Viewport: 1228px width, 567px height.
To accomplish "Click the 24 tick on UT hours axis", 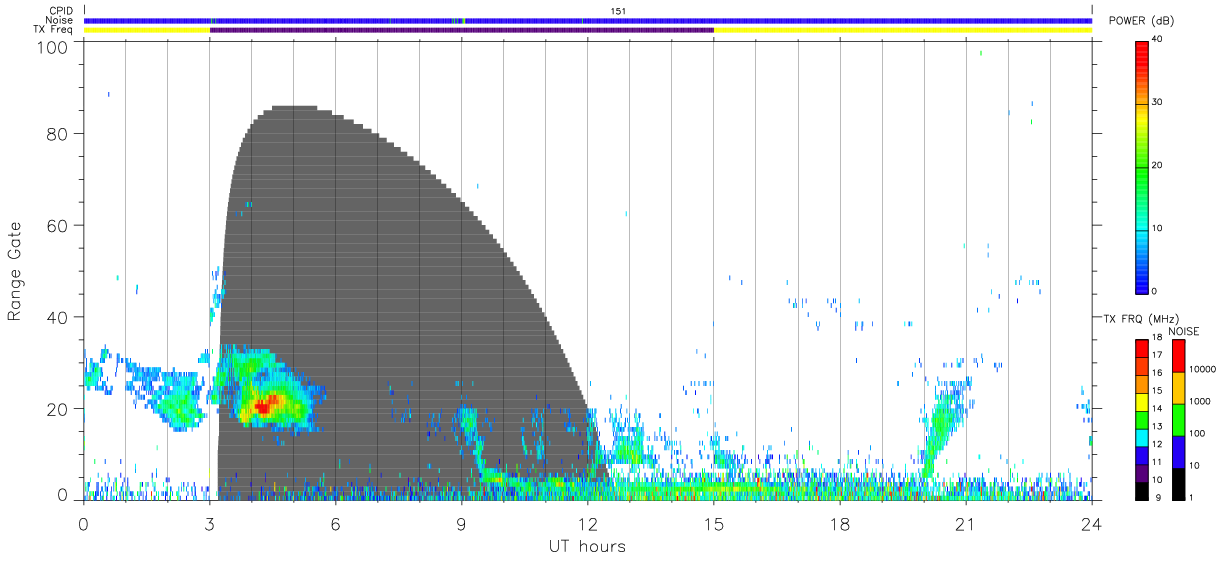I will point(1092,523).
